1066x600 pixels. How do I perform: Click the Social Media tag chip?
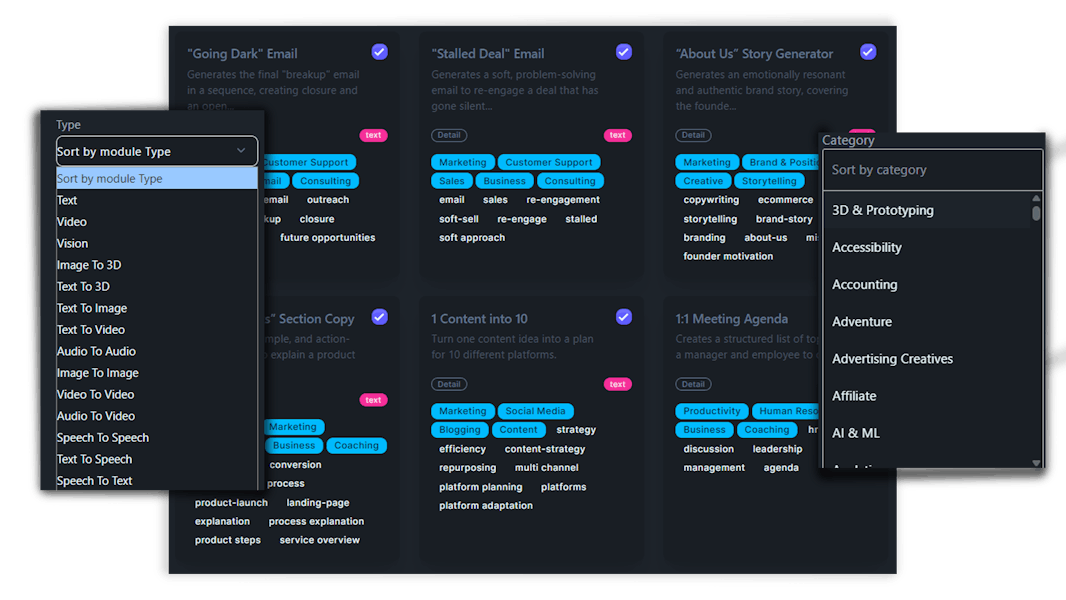(535, 411)
